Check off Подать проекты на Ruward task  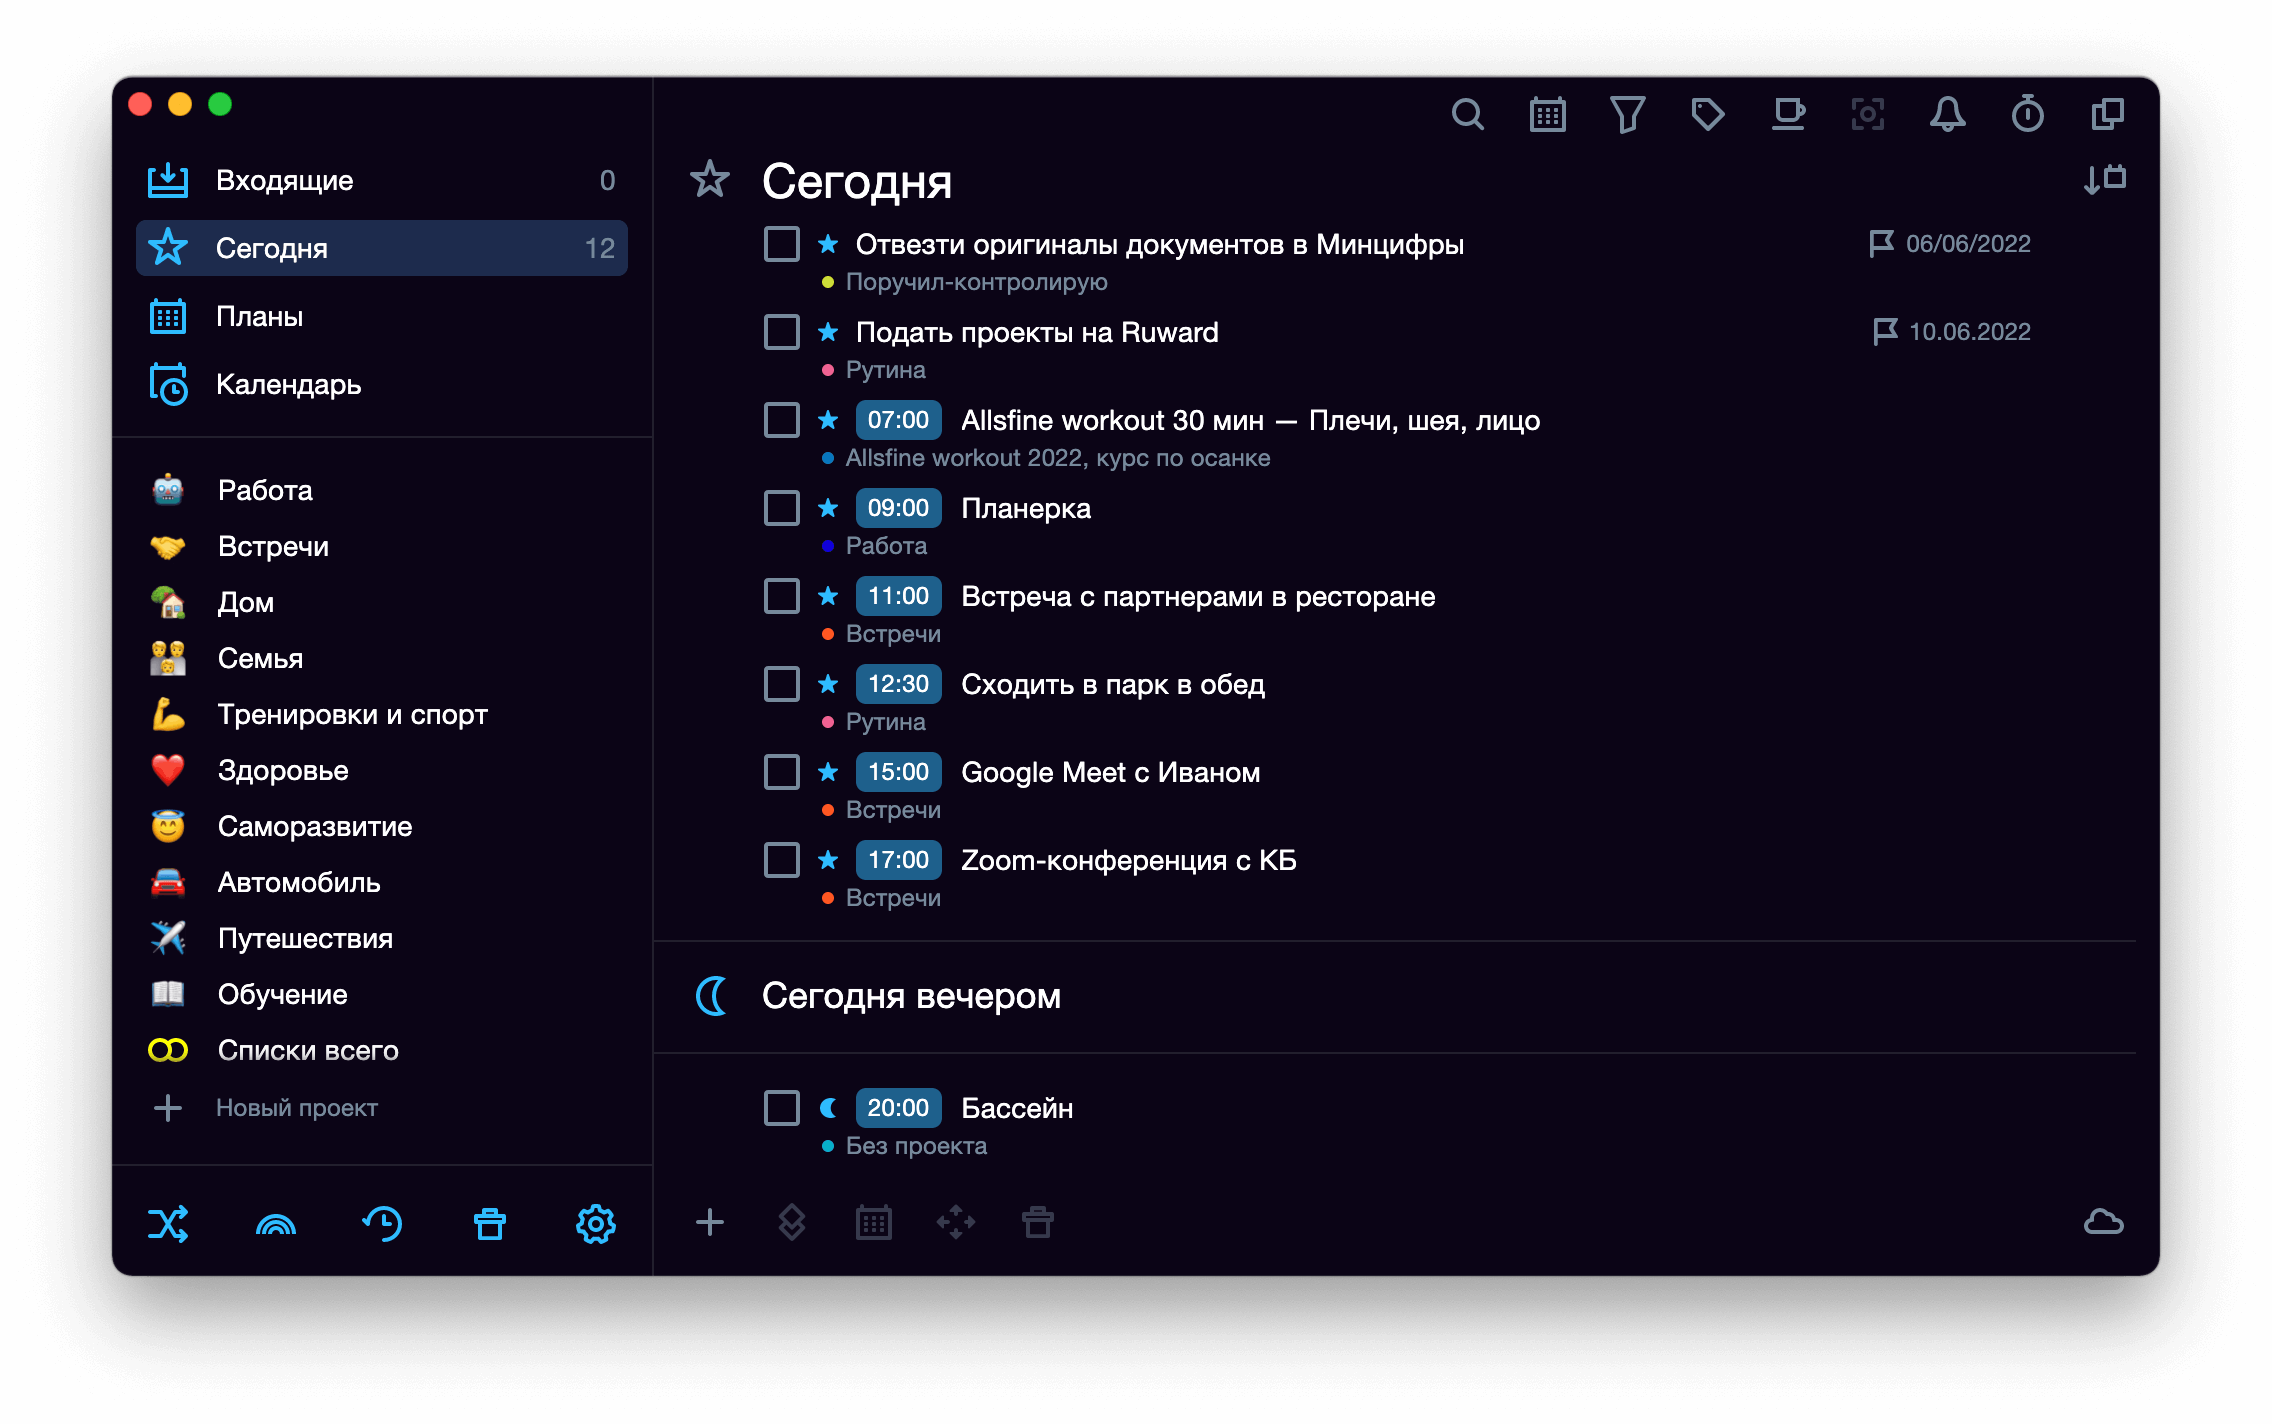(x=782, y=332)
